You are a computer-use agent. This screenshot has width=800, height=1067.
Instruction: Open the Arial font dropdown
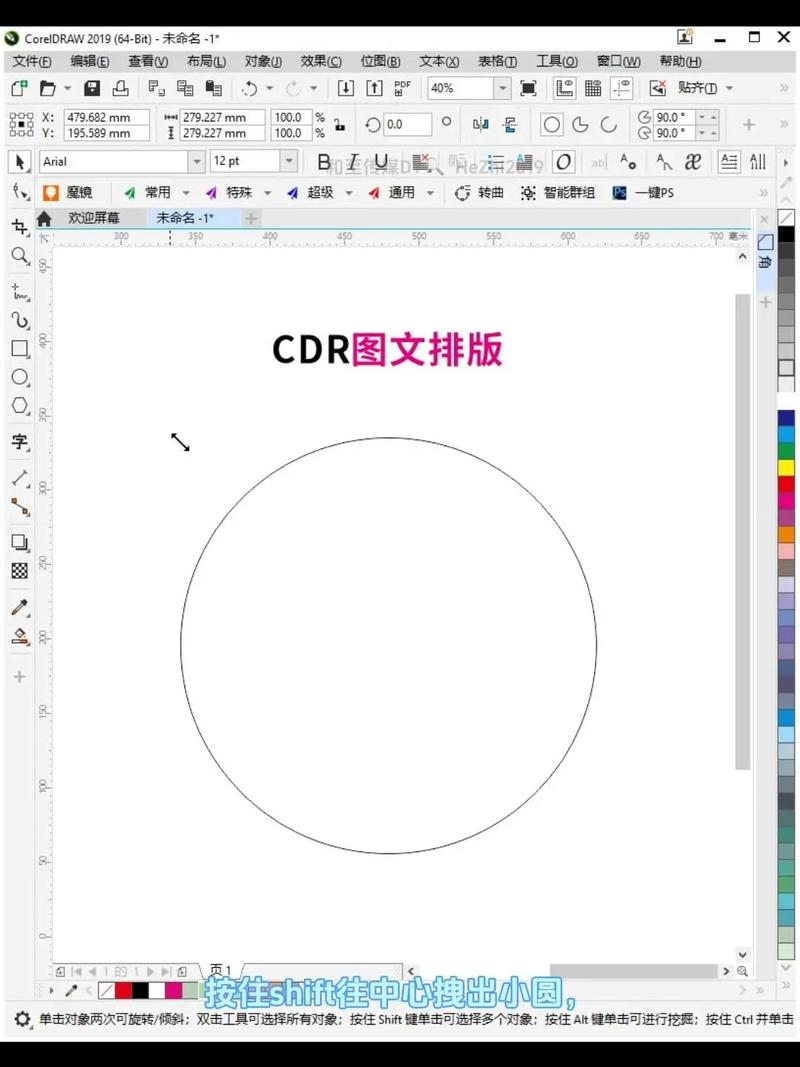(x=196, y=161)
